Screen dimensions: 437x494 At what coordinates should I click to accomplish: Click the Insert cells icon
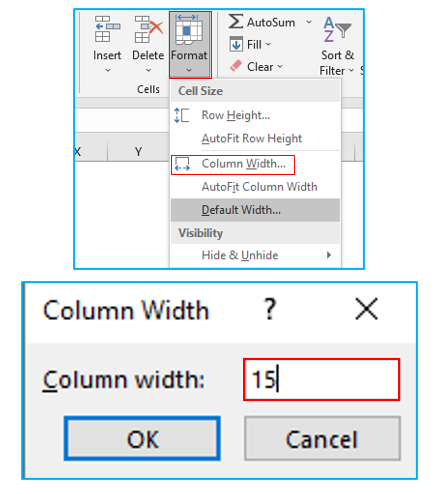107,29
